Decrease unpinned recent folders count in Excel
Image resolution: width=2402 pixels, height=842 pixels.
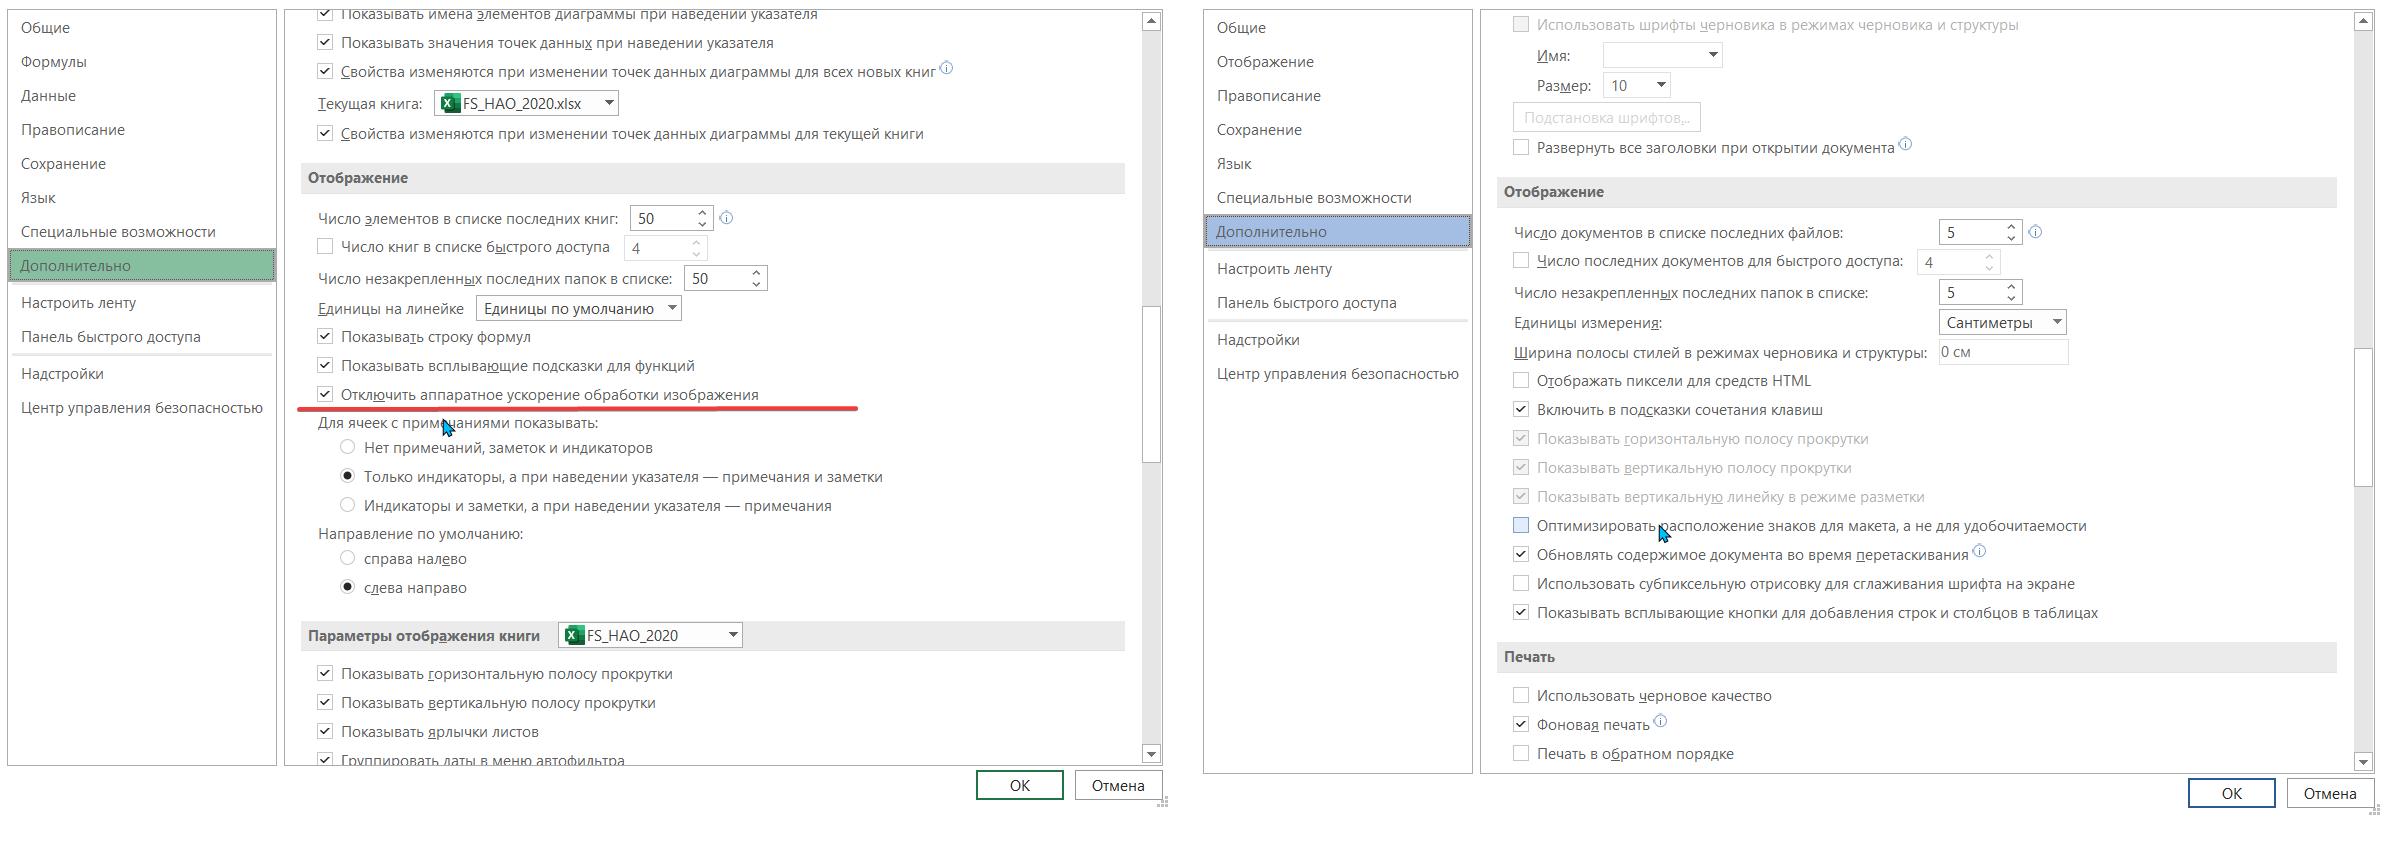757,284
